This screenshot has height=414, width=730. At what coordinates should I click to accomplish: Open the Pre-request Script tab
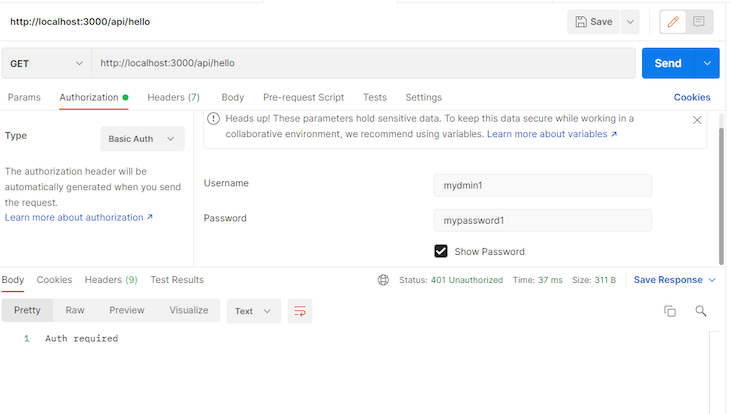point(303,97)
